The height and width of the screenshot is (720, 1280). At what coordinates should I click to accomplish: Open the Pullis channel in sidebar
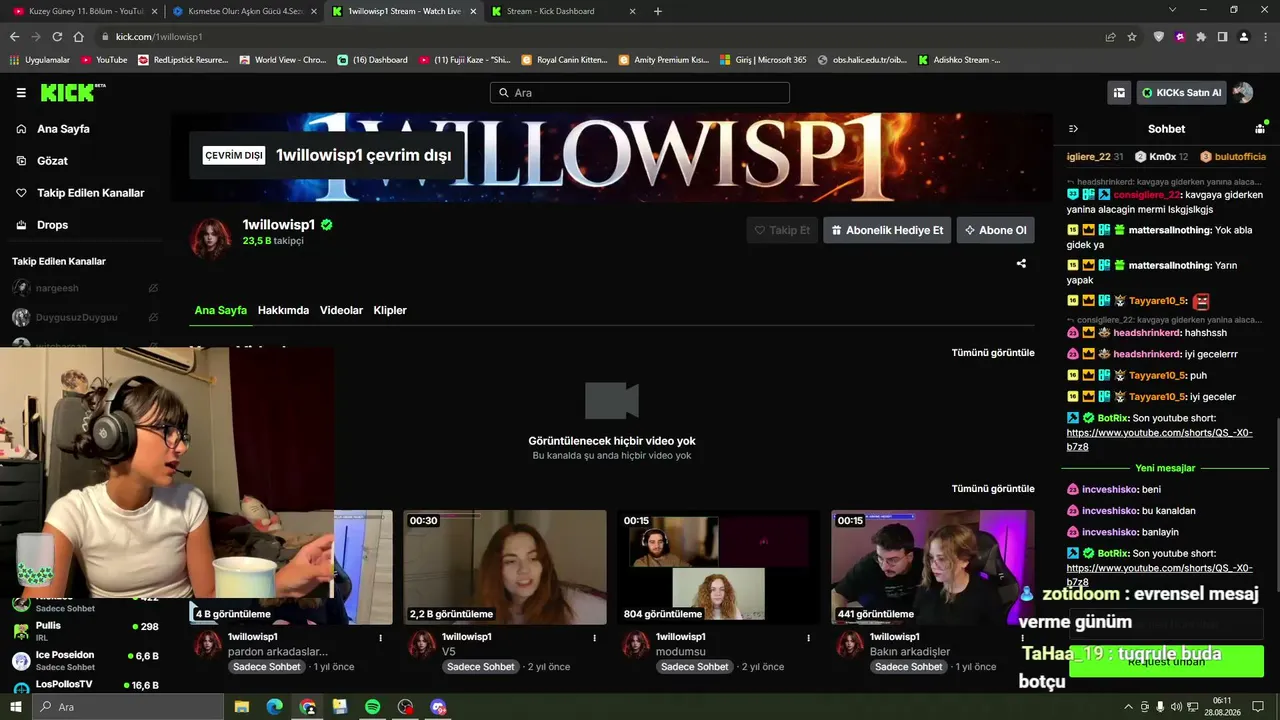[85, 631]
